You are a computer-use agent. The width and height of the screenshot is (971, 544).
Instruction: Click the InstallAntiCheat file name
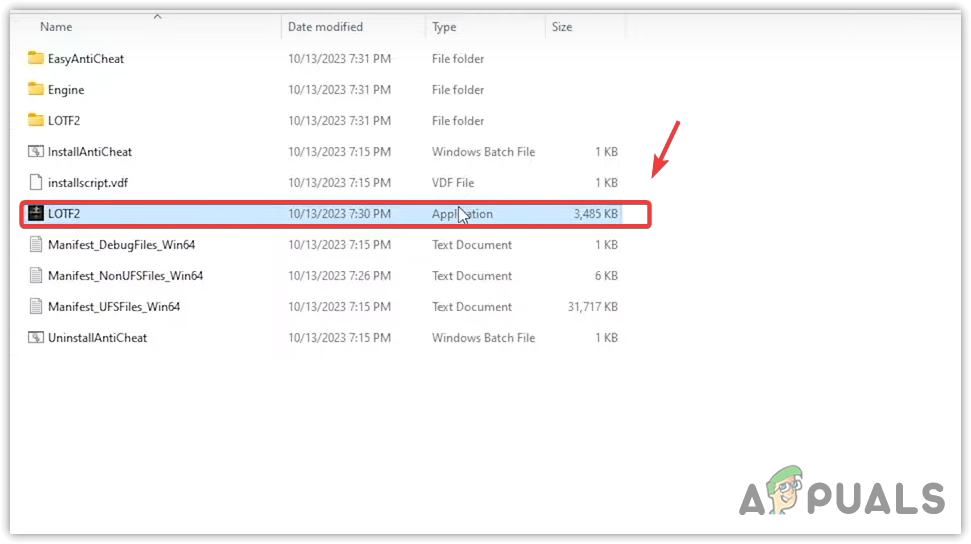coord(90,151)
